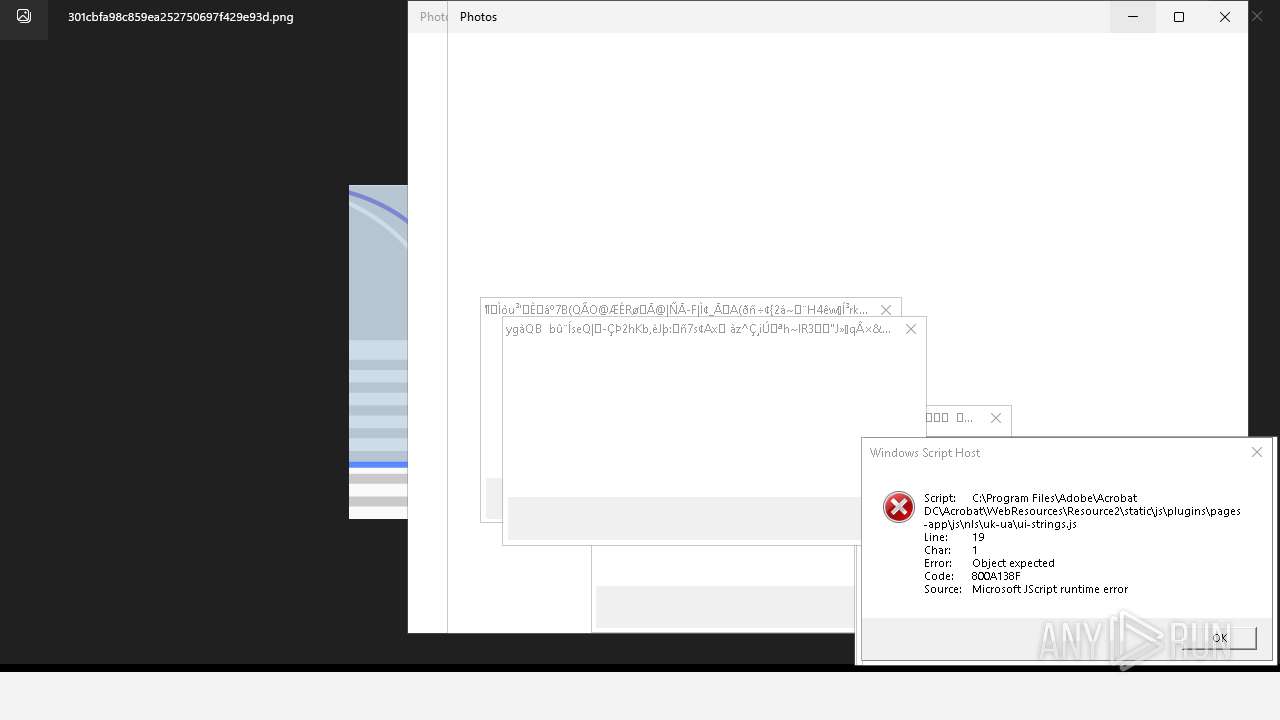This screenshot has height=720, width=1280.
Task: Click the 'Object expected' error text
Action: (1013, 563)
